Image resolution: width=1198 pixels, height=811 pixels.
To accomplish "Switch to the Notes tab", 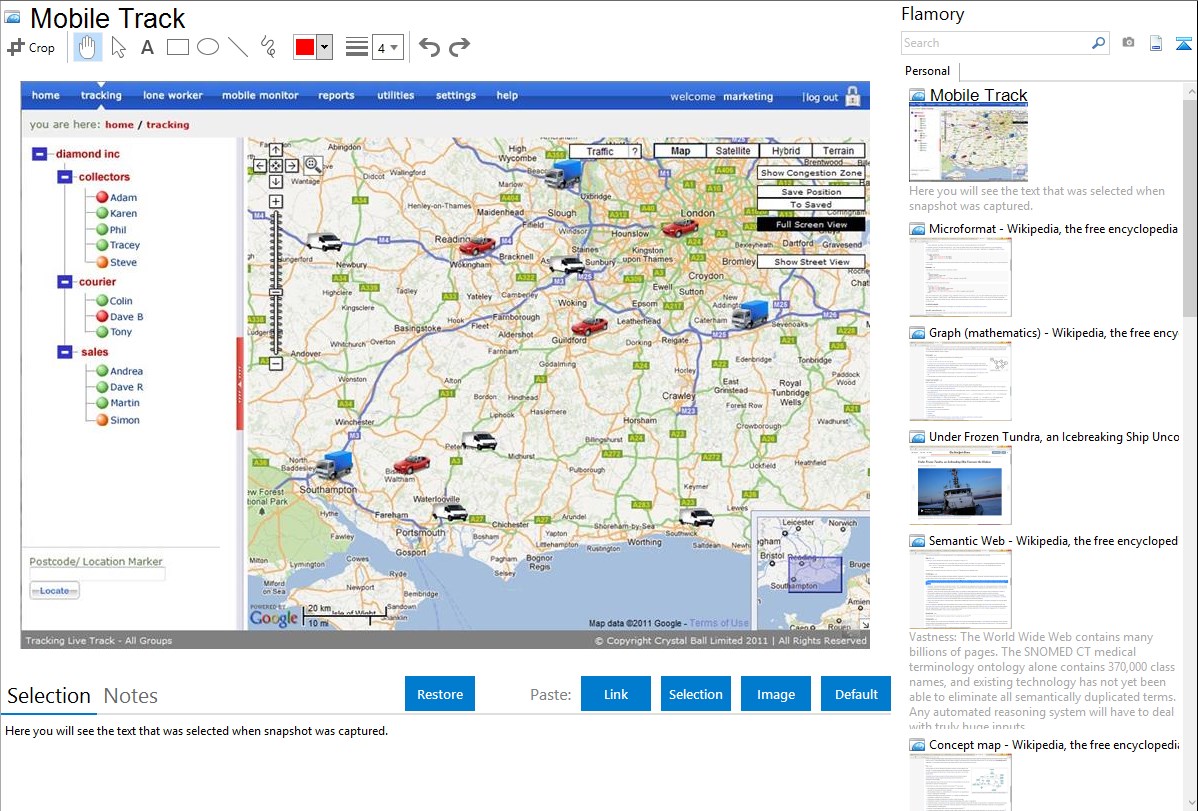I will (131, 696).
